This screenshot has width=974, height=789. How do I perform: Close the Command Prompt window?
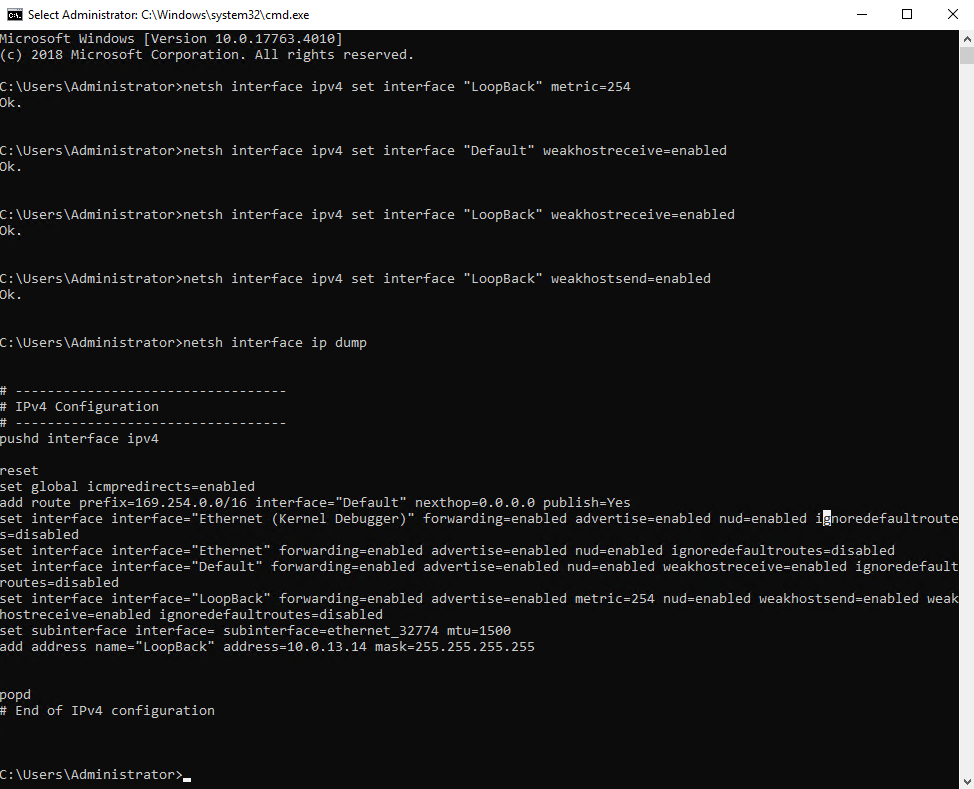tap(952, 14)
